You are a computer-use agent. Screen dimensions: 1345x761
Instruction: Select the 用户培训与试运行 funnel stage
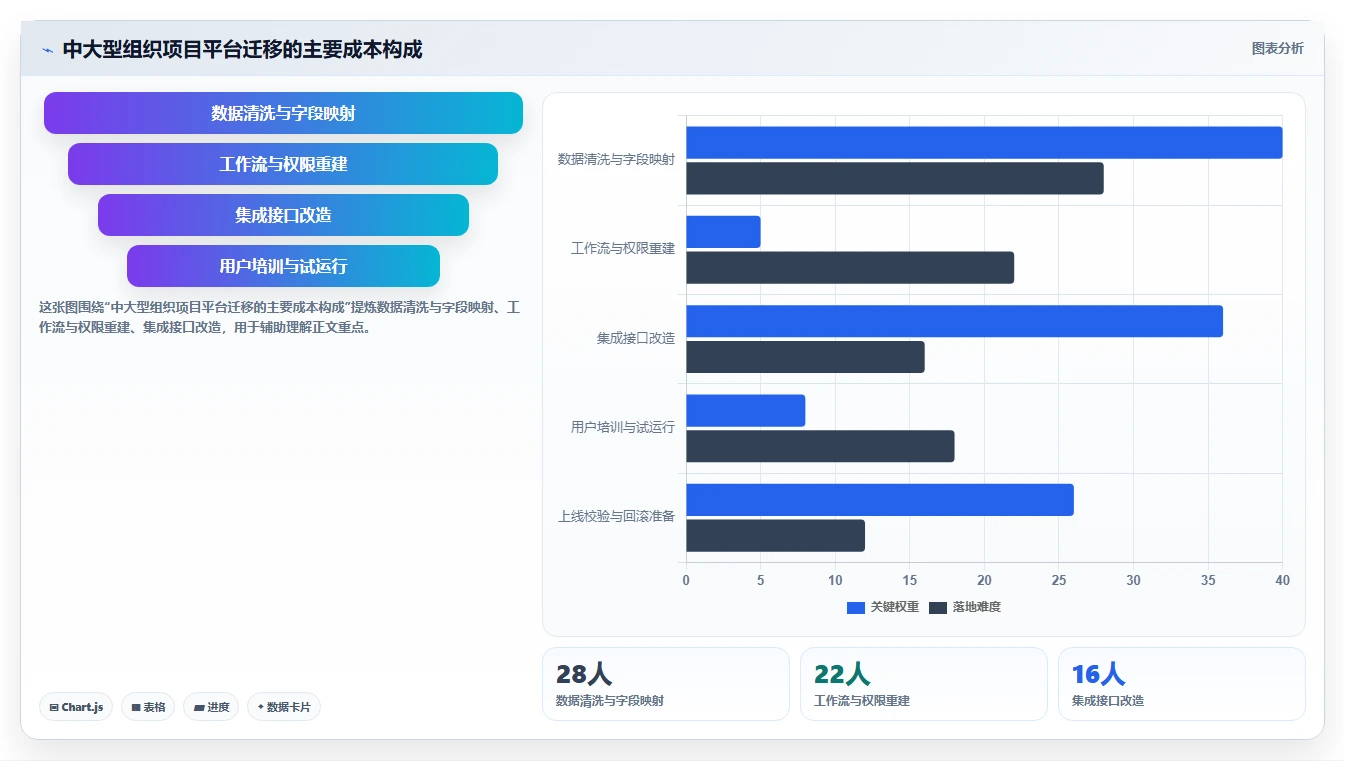(x=283, y=266)
